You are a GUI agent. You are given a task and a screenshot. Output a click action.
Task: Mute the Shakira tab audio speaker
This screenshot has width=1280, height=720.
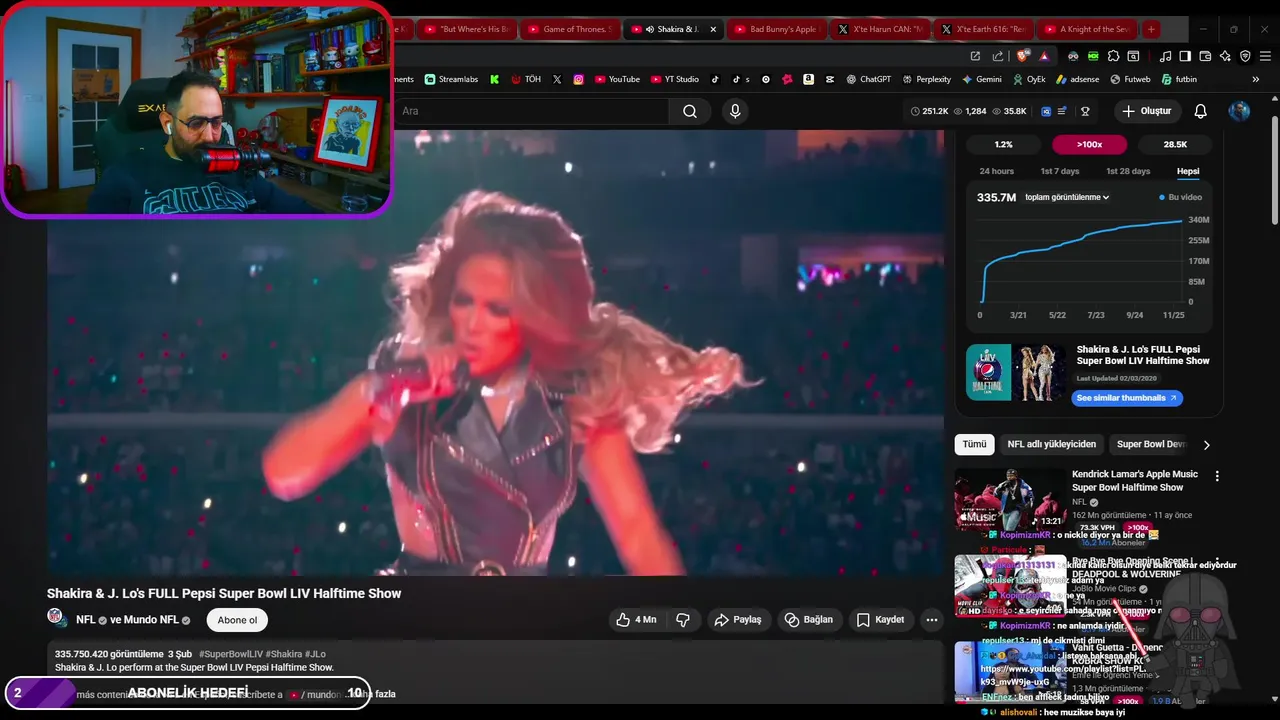650,29
